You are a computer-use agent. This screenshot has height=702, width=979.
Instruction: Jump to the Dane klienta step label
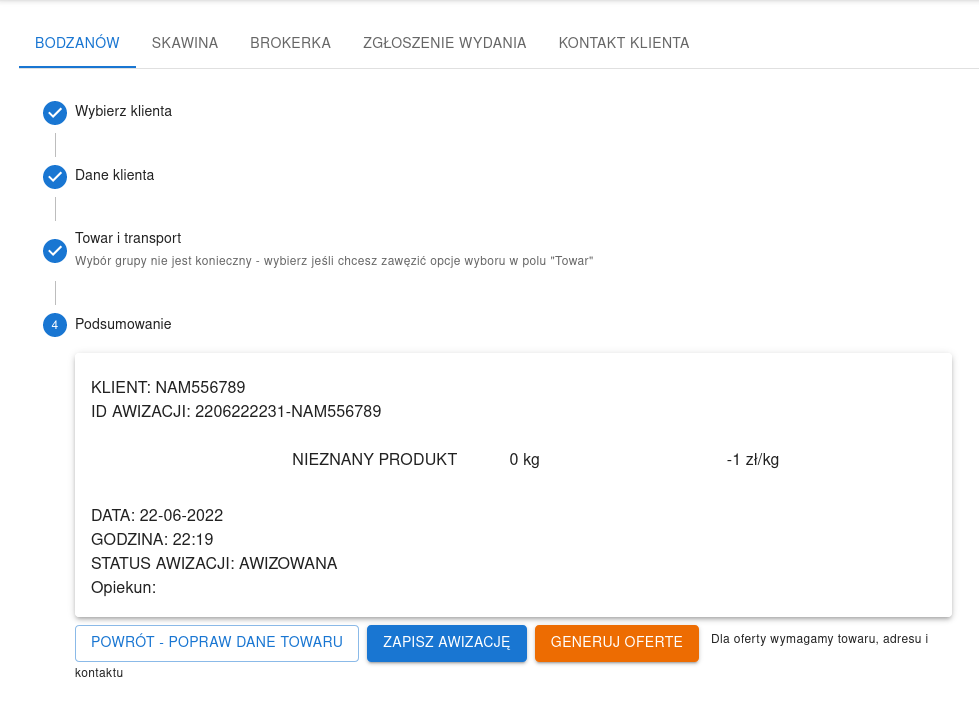tap(114, 175)
